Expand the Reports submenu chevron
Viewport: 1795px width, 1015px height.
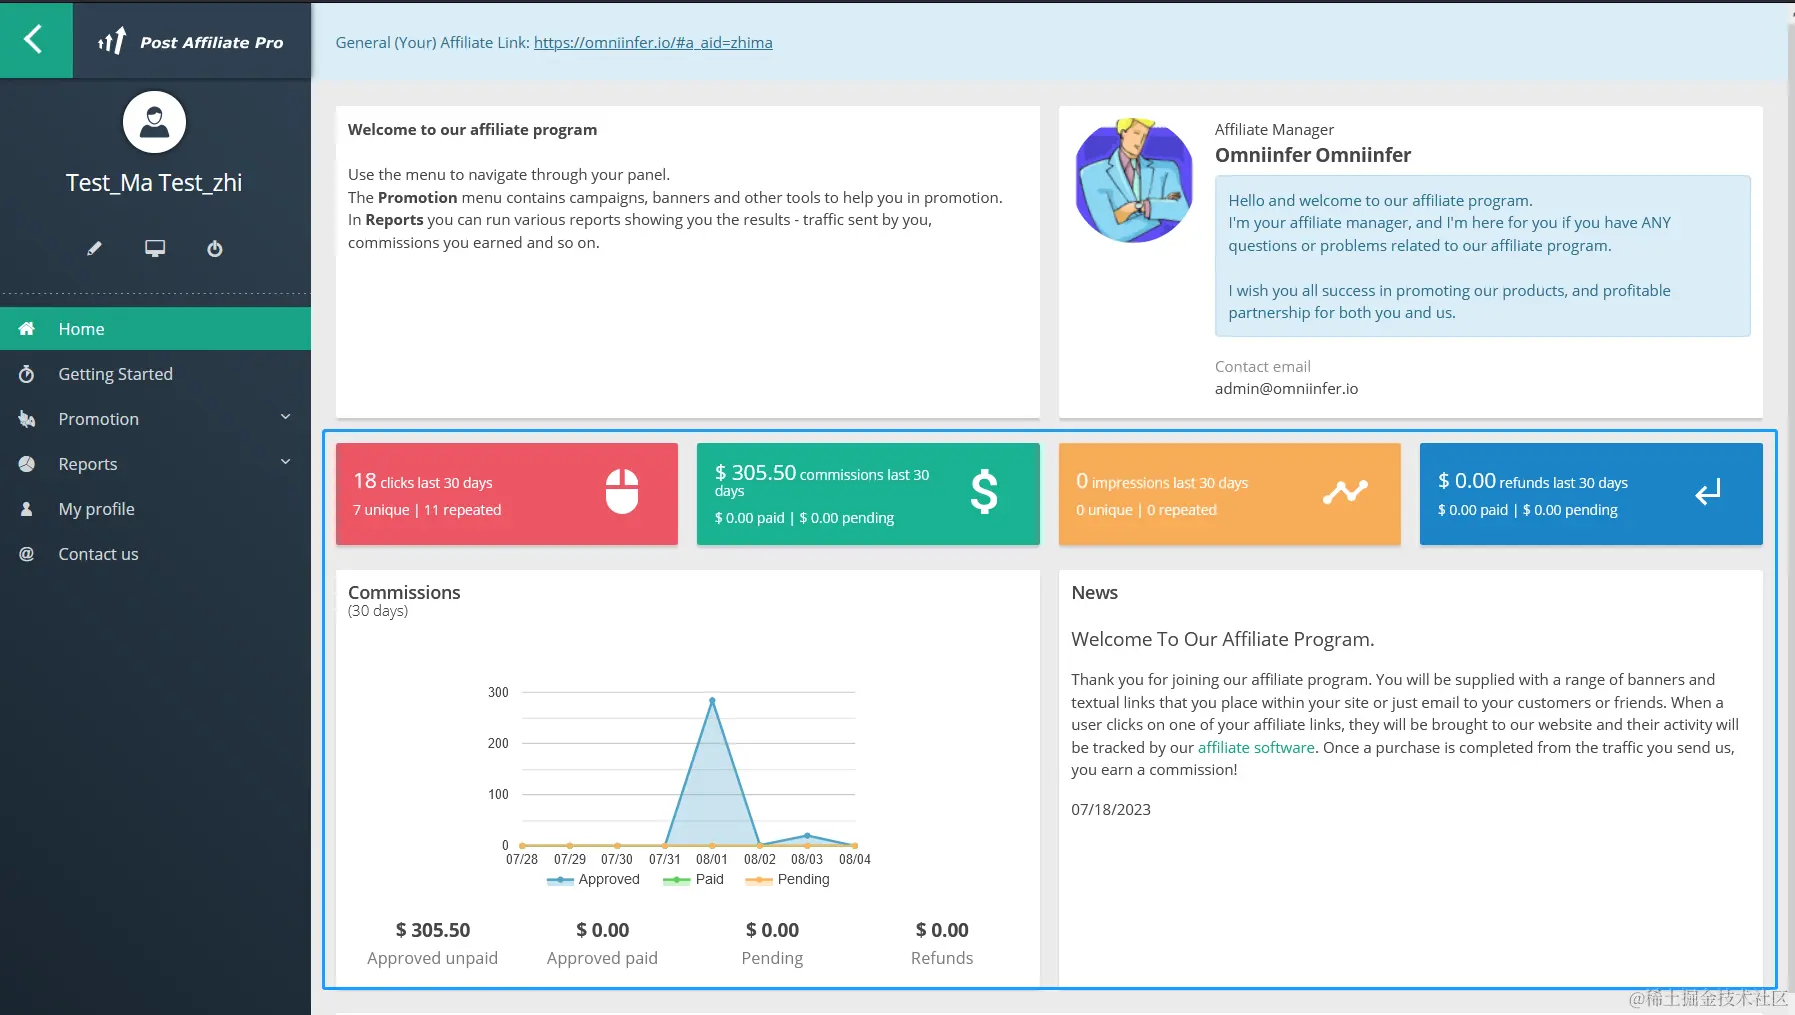(x=285, y=462)
